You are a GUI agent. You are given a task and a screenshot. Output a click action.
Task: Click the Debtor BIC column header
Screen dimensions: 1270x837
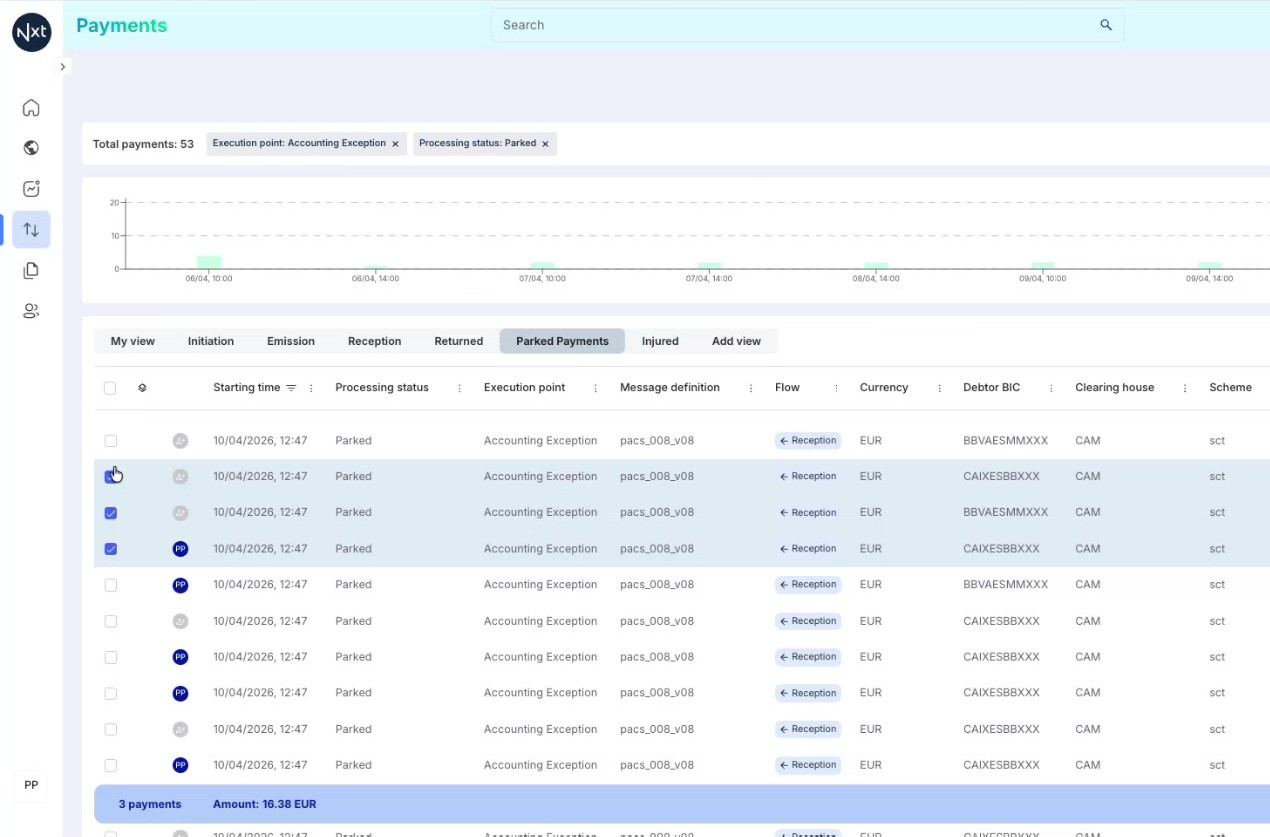tap(992, 388)
